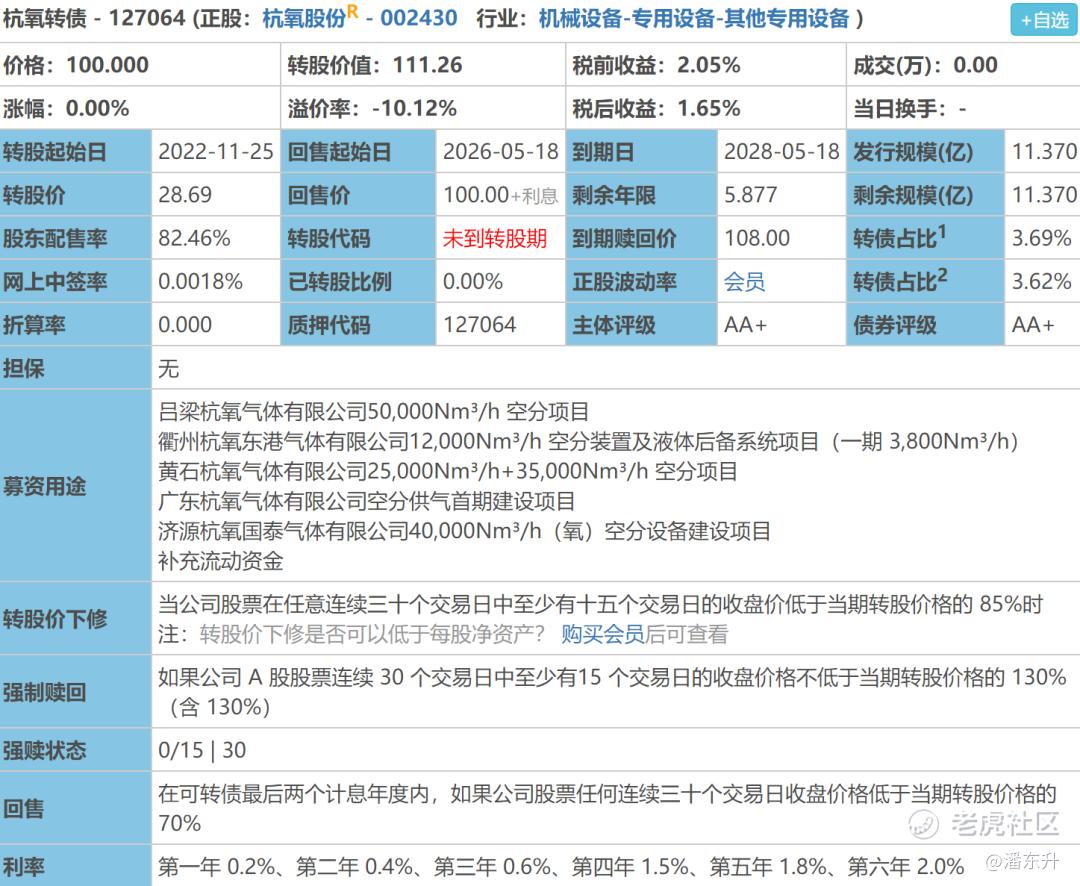Click the +自选 button
This screenshot has width=1080, height=886.
tap(1044, 20)
